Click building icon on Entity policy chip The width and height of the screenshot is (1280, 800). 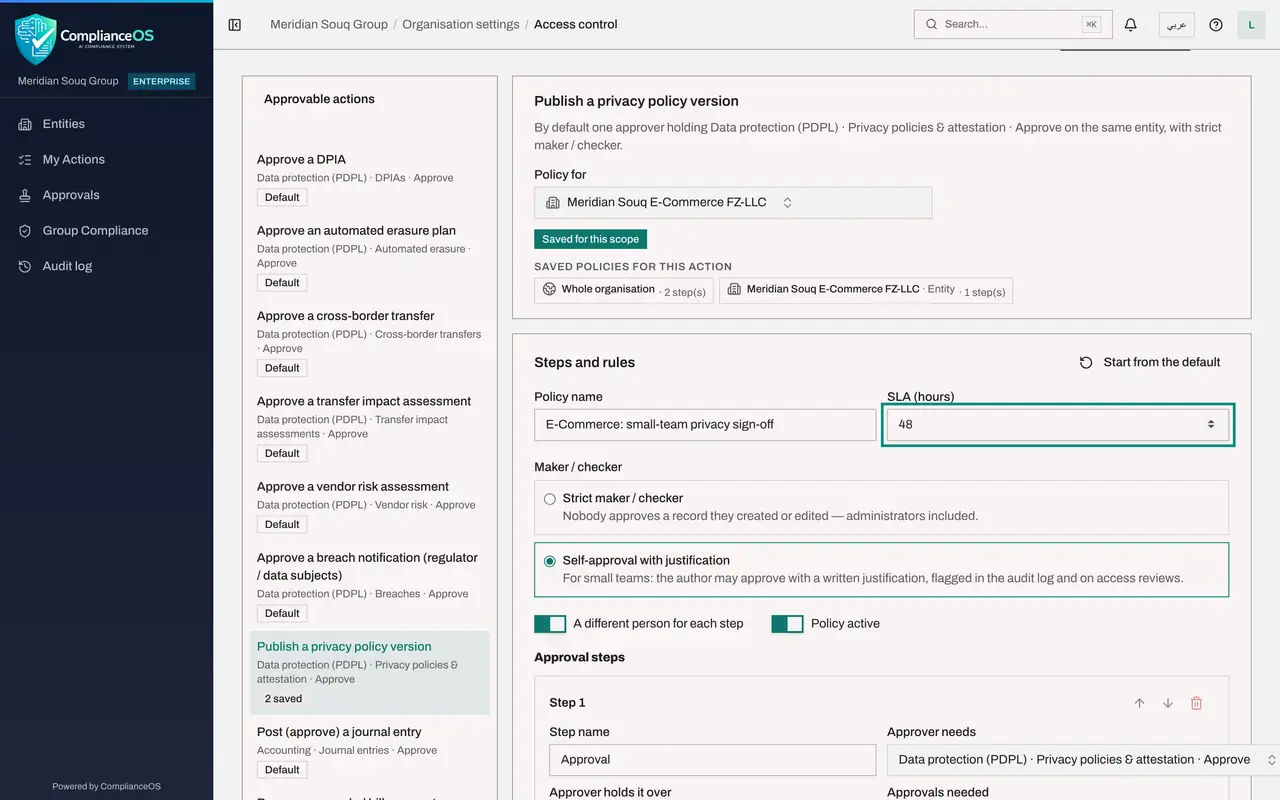pyautogui.click(x=734, y=289)
